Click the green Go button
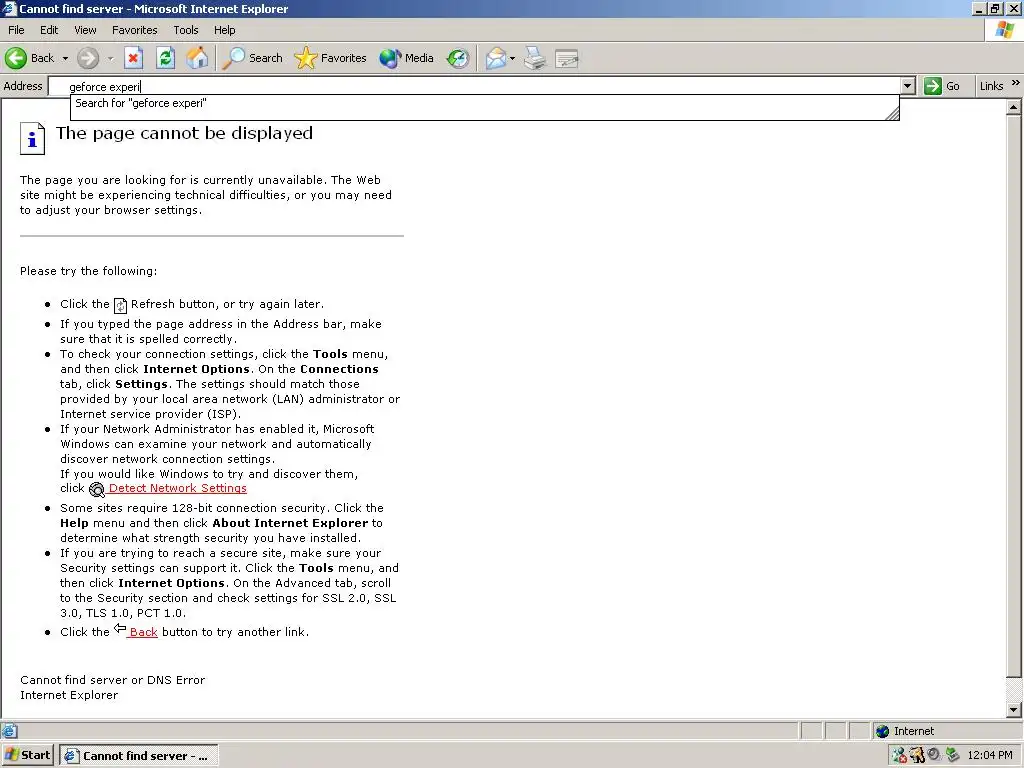 942,86
